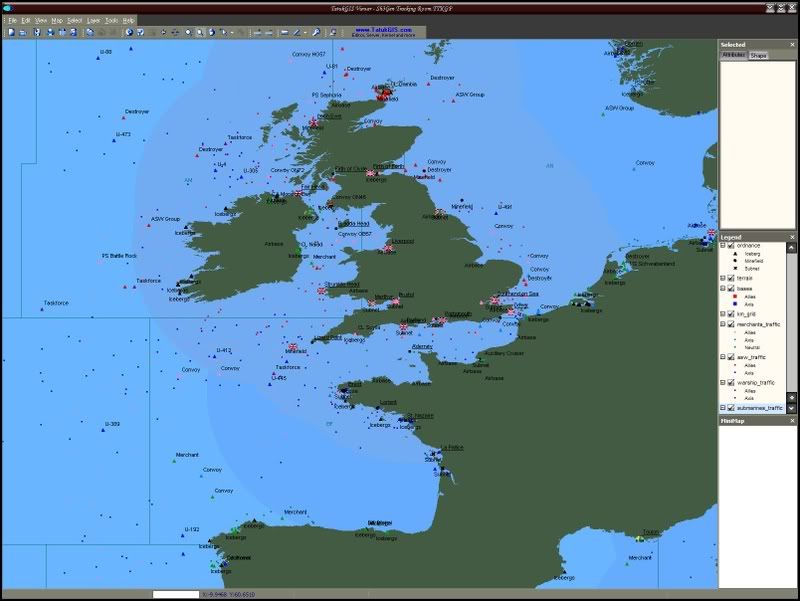The height and width of the screenshot is (601, 800).
Task: Click the first toolbar icon for new project
Action: 10,32
